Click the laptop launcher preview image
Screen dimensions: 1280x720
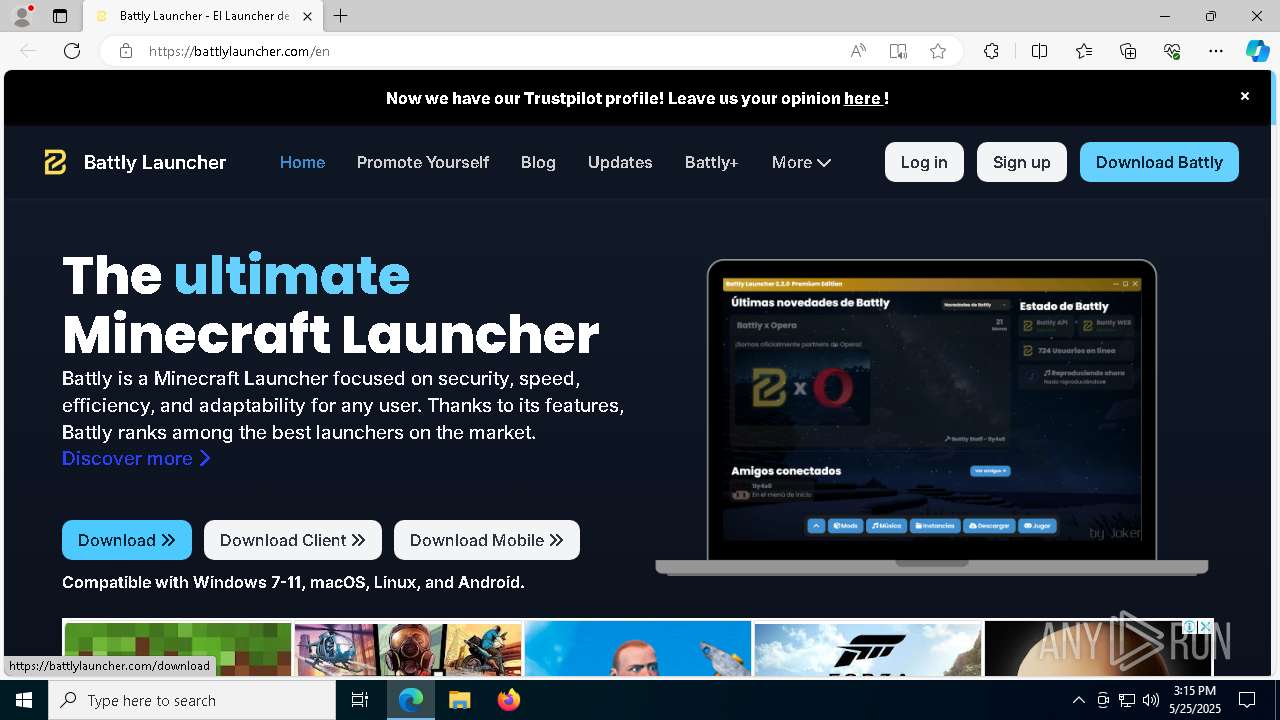tap(932, 417)
